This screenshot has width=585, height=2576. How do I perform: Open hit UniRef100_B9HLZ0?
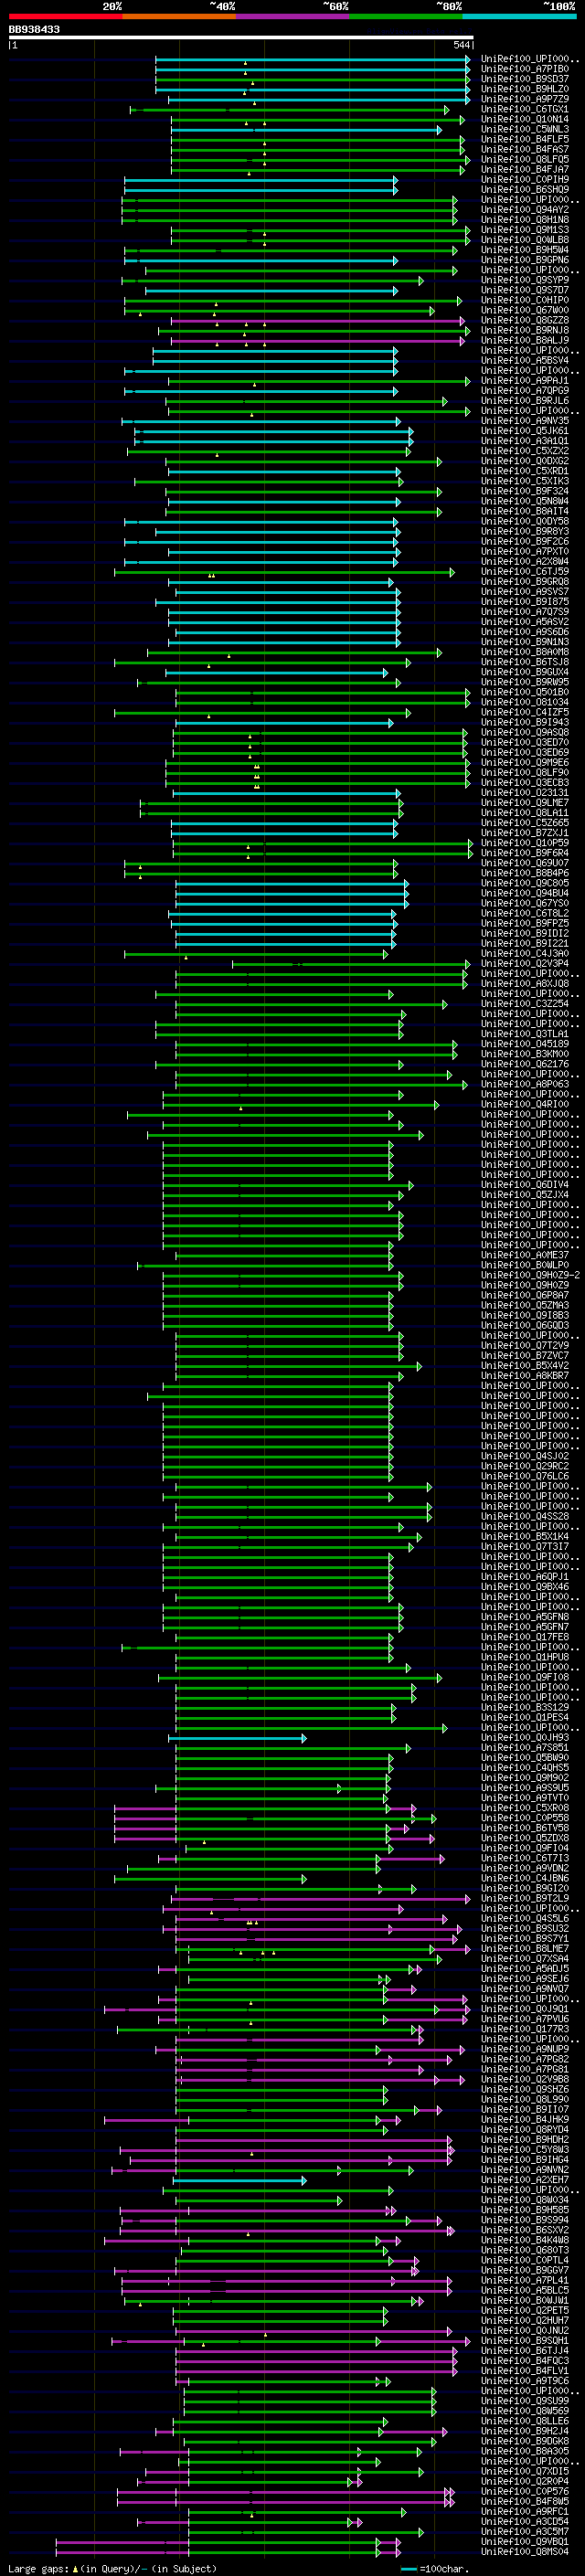point(525,89)
